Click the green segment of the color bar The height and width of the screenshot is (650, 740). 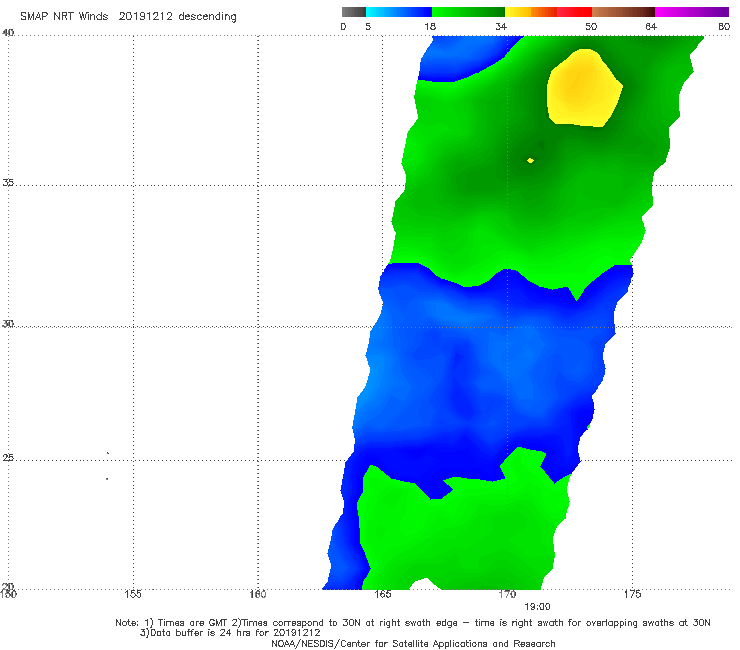click(468, 12)
